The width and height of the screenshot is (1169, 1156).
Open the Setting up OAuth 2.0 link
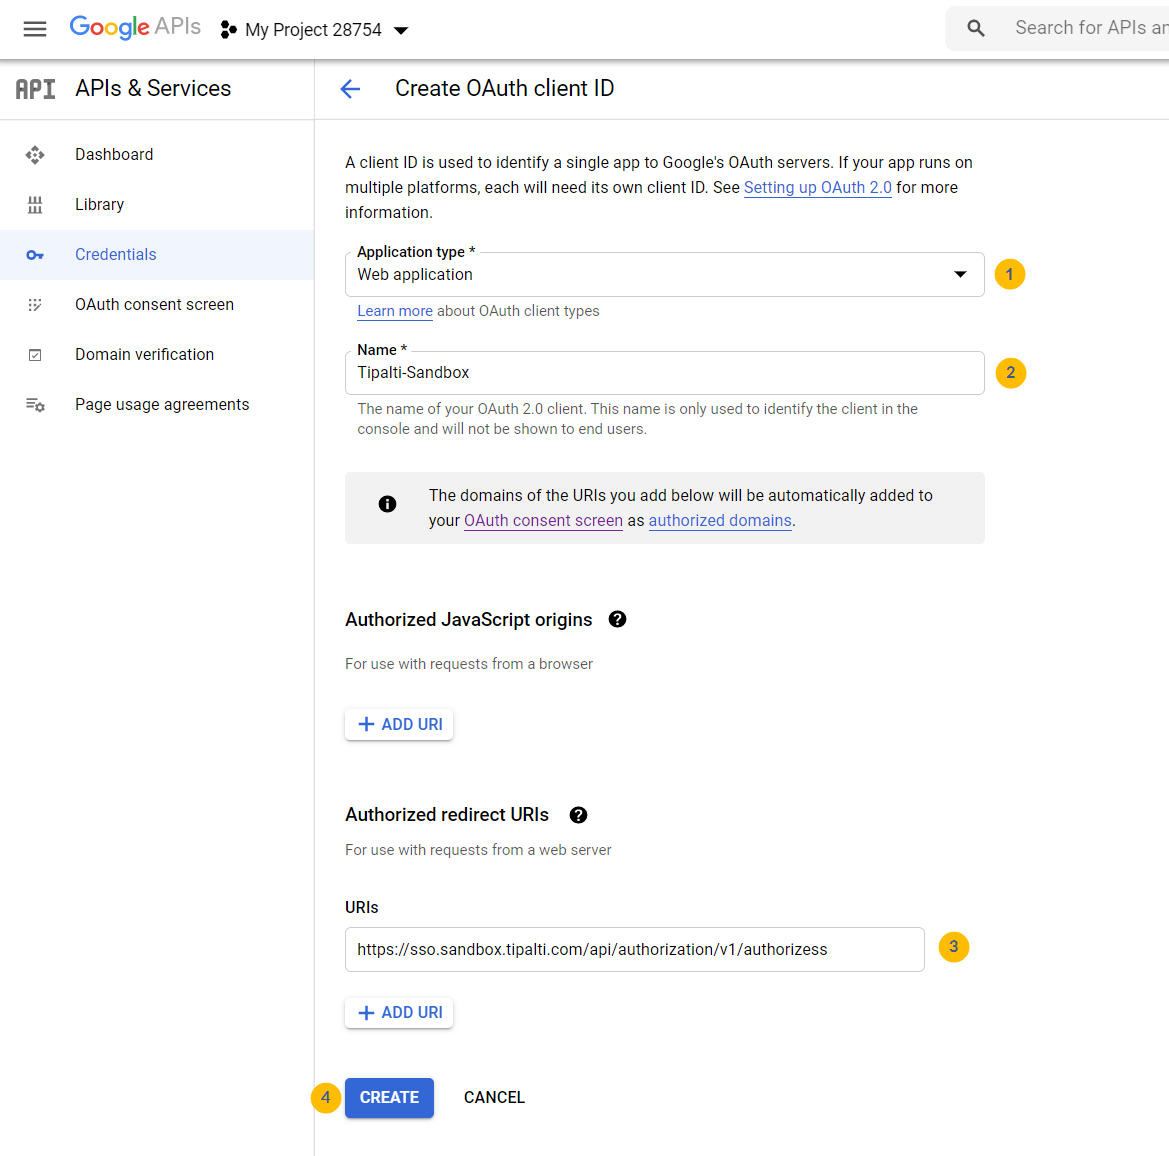click(817, 187)
